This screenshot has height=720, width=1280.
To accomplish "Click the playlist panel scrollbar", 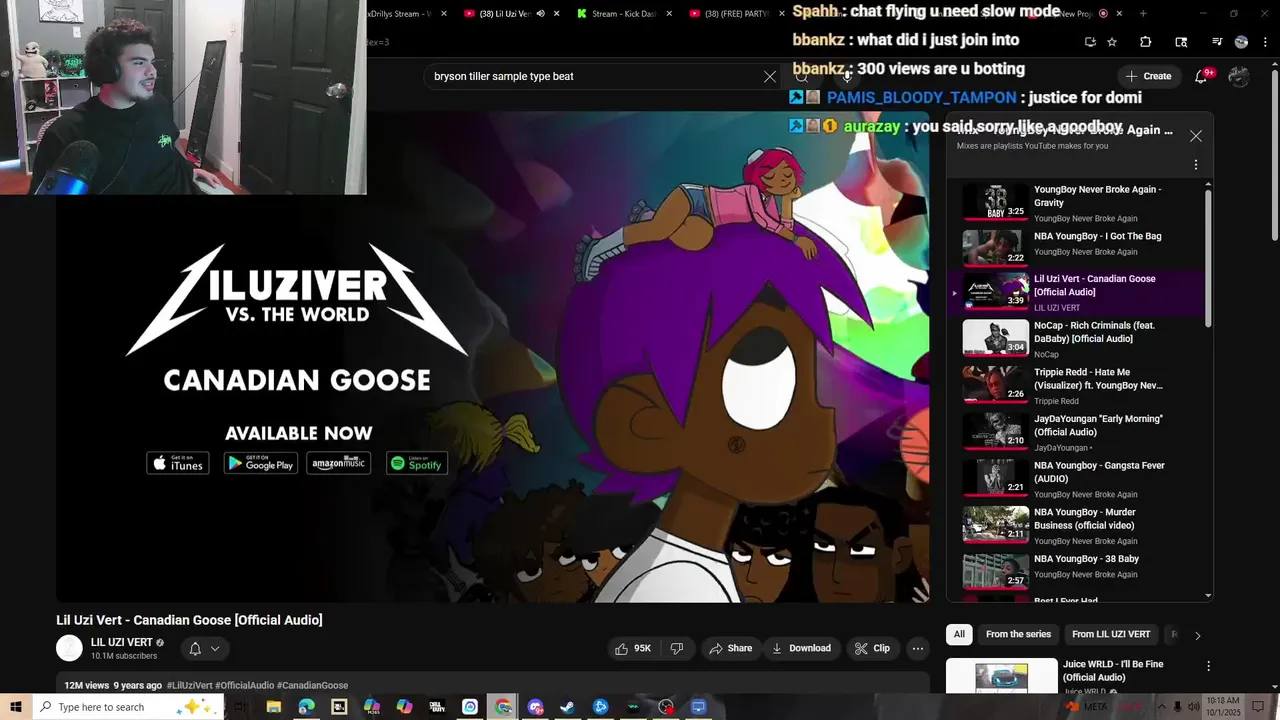I will click(x=1208, y=257).
